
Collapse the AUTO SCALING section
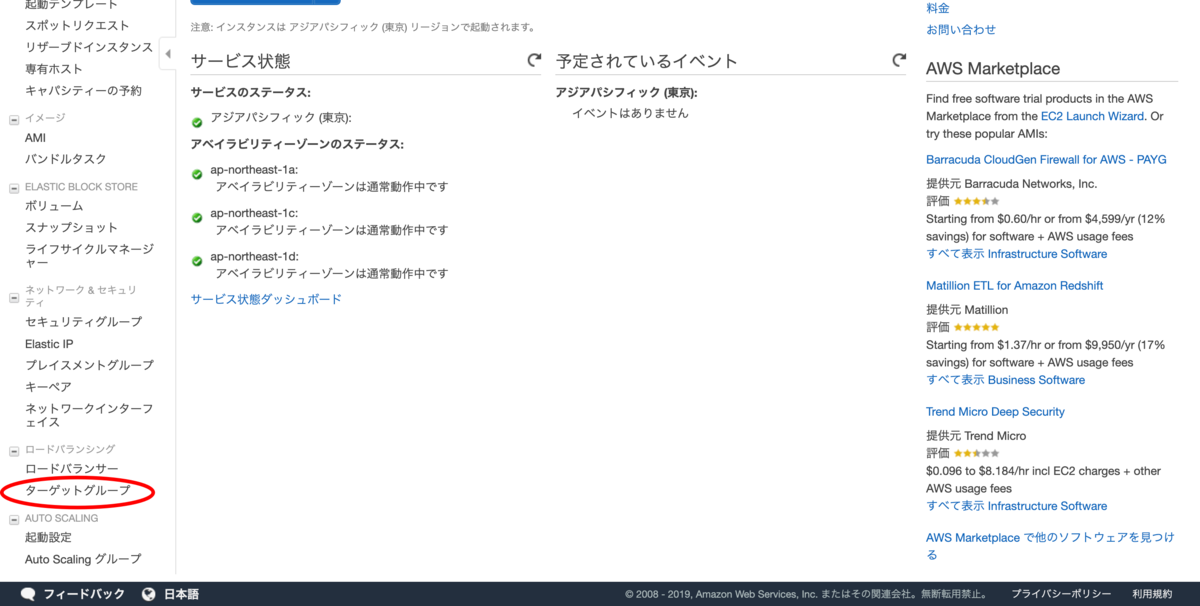coord(14,520)
